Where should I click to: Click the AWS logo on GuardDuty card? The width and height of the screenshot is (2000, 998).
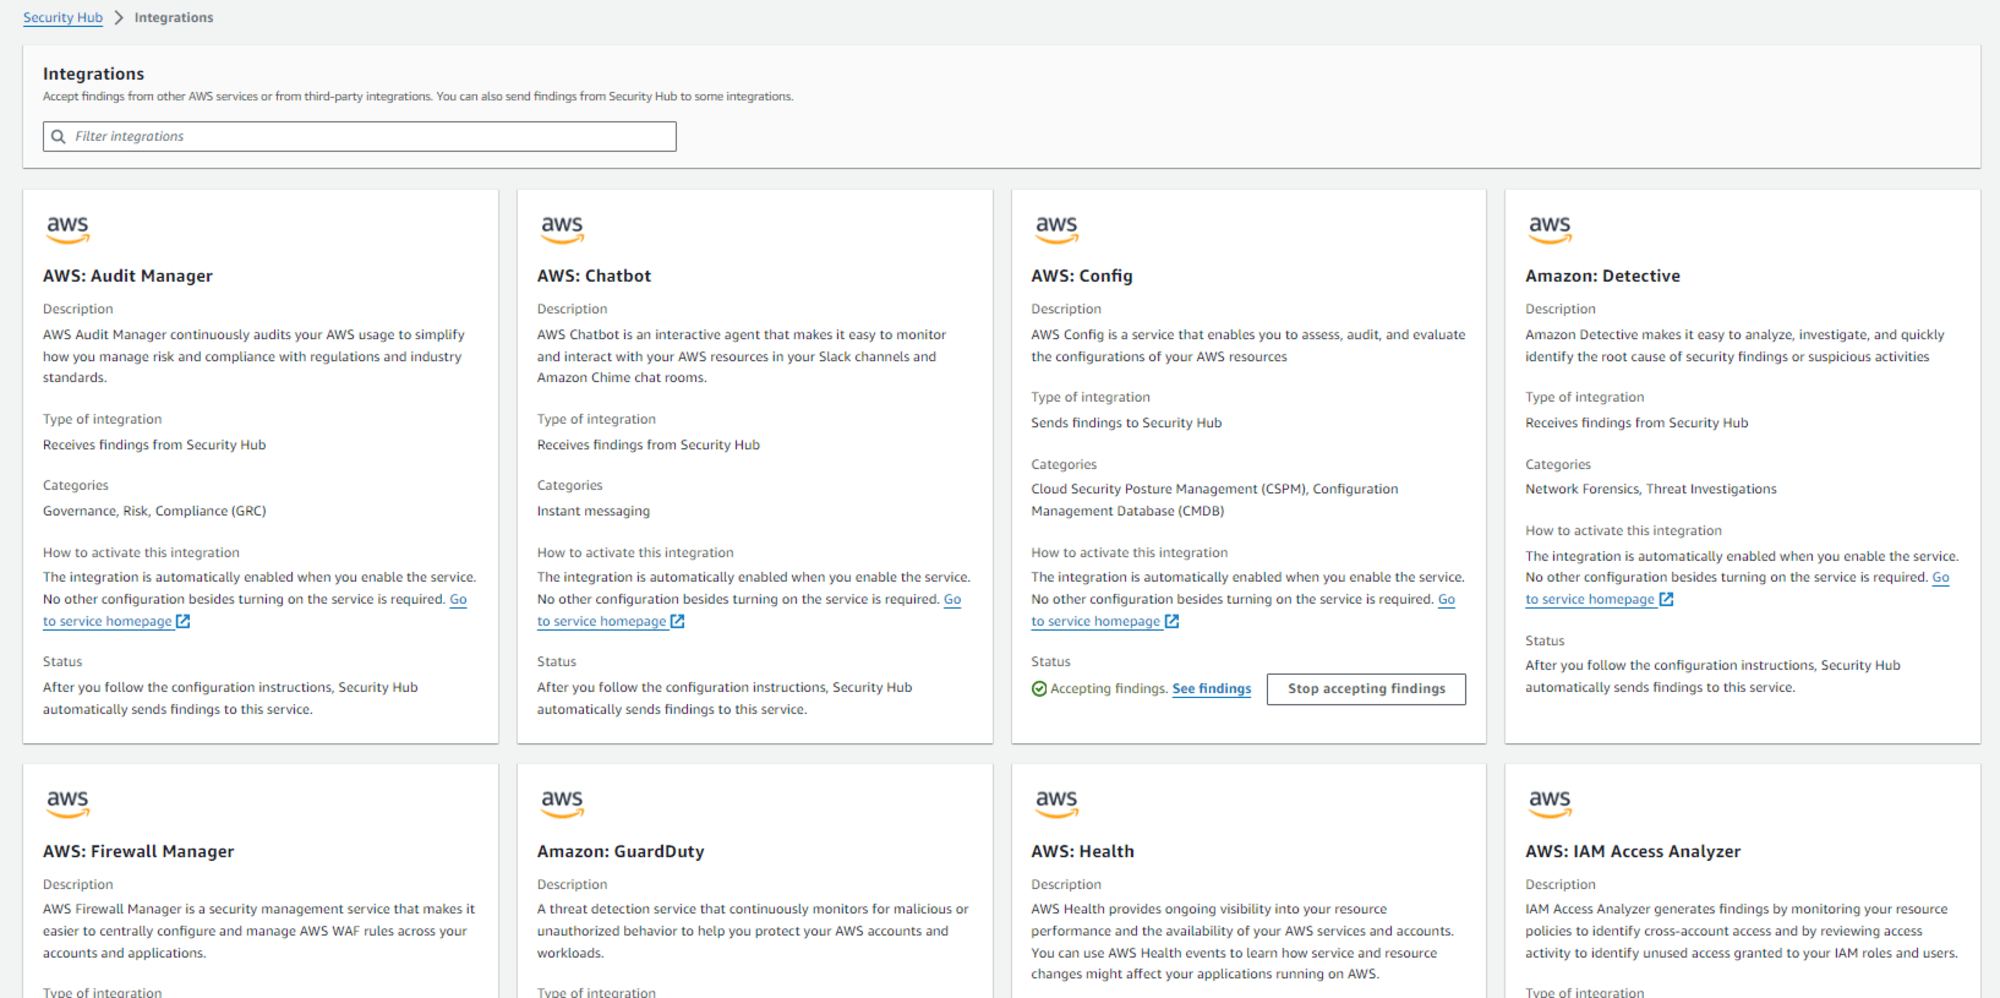562,804
